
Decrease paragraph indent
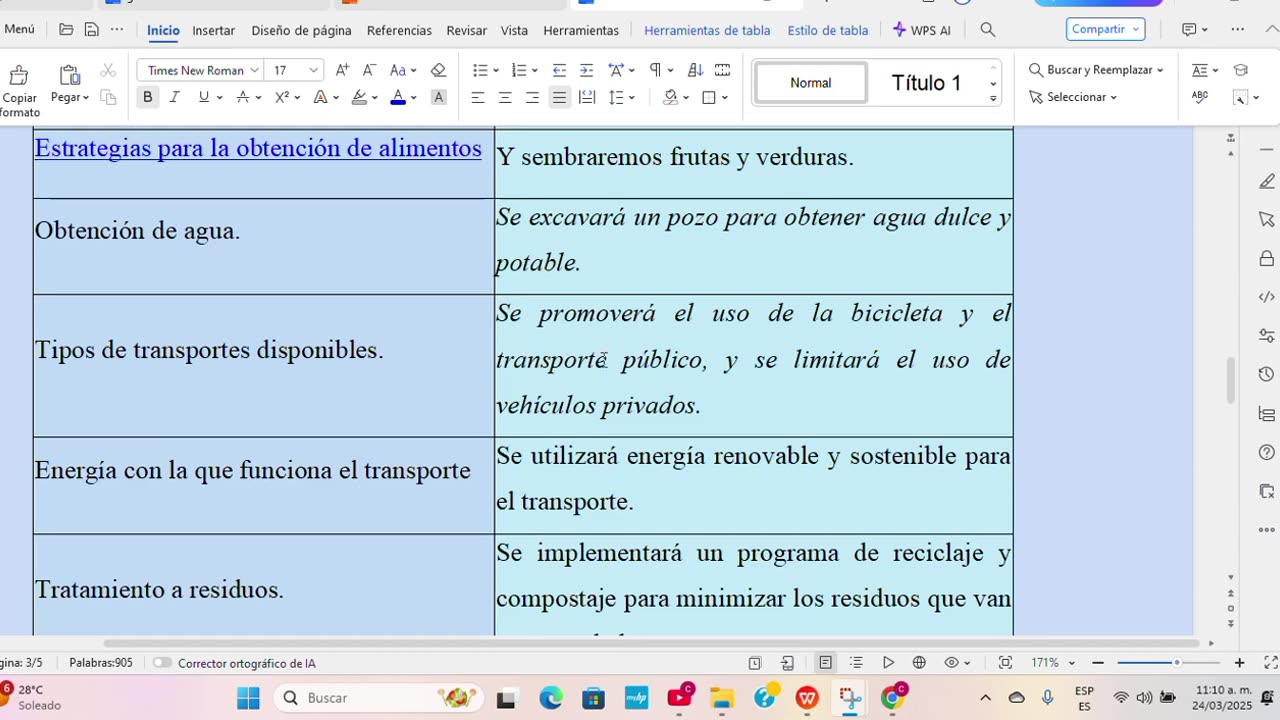559,70
